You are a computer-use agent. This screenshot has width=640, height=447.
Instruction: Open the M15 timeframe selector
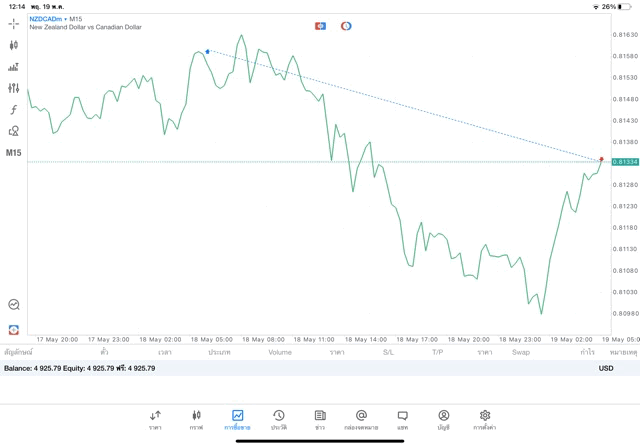point(14,153)
